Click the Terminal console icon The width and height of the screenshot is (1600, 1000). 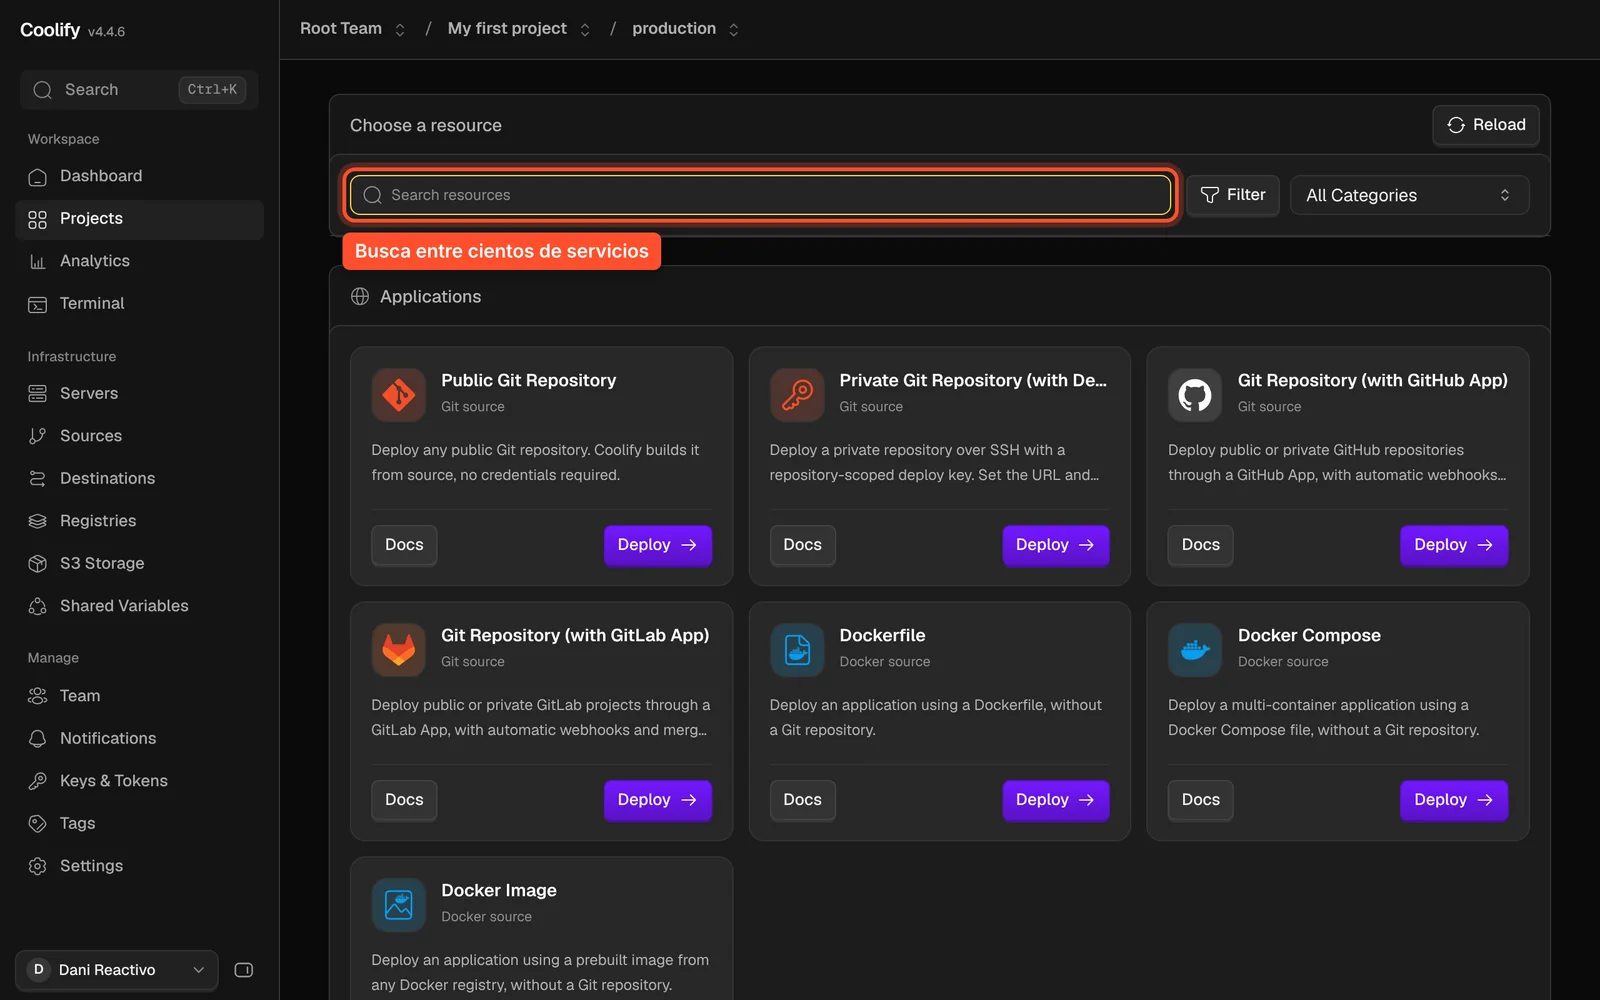38,304
